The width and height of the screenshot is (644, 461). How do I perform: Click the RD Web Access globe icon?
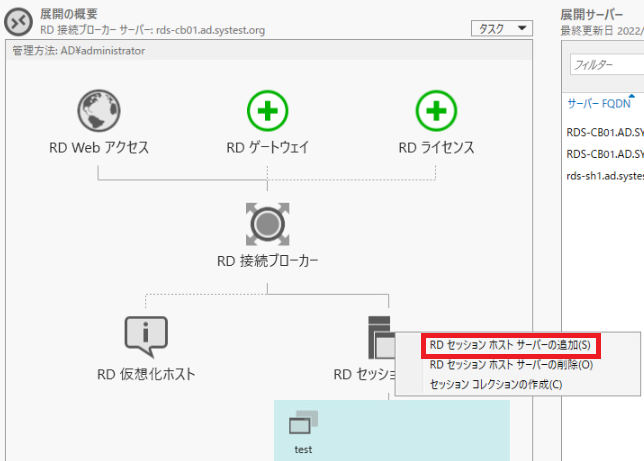(x=99, y=111)
